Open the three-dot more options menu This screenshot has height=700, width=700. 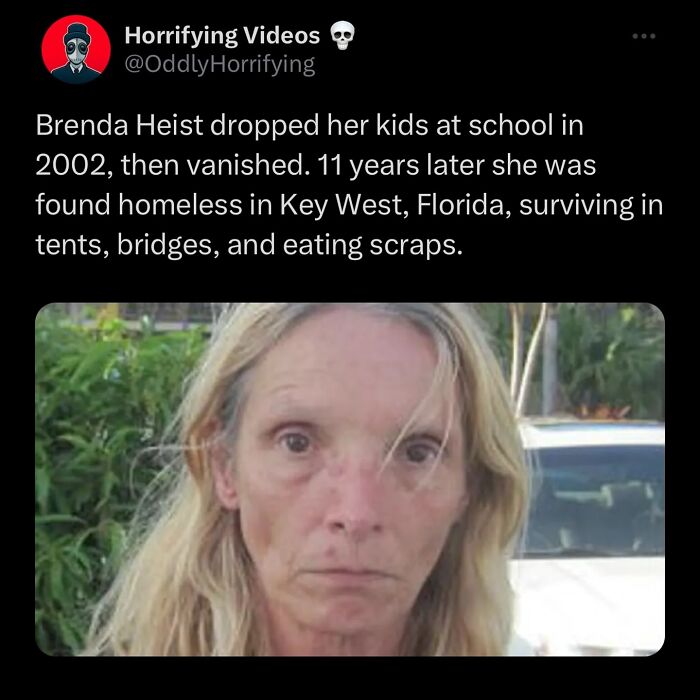[644, 36]
